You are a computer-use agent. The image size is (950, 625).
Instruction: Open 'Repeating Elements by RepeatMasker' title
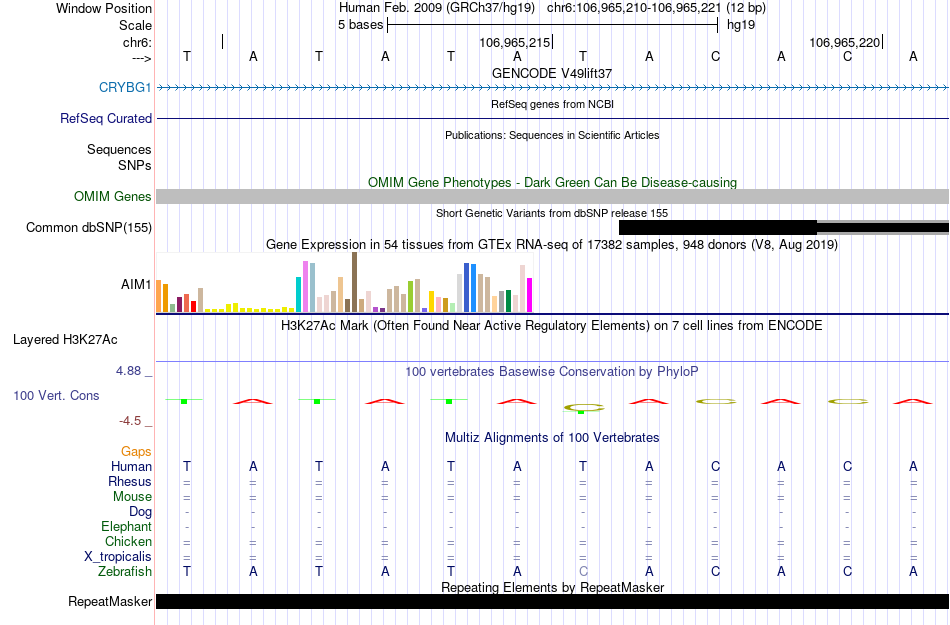pos(552,587)
